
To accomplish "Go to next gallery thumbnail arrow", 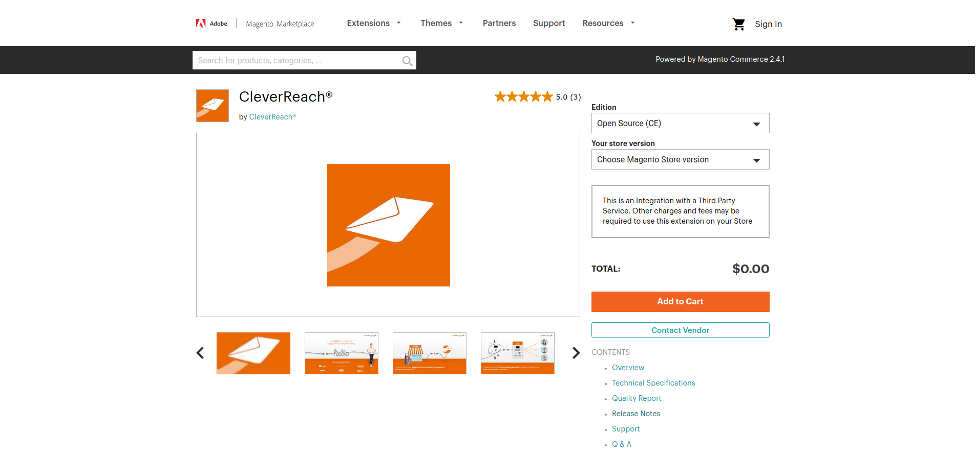I will (575, 353).
